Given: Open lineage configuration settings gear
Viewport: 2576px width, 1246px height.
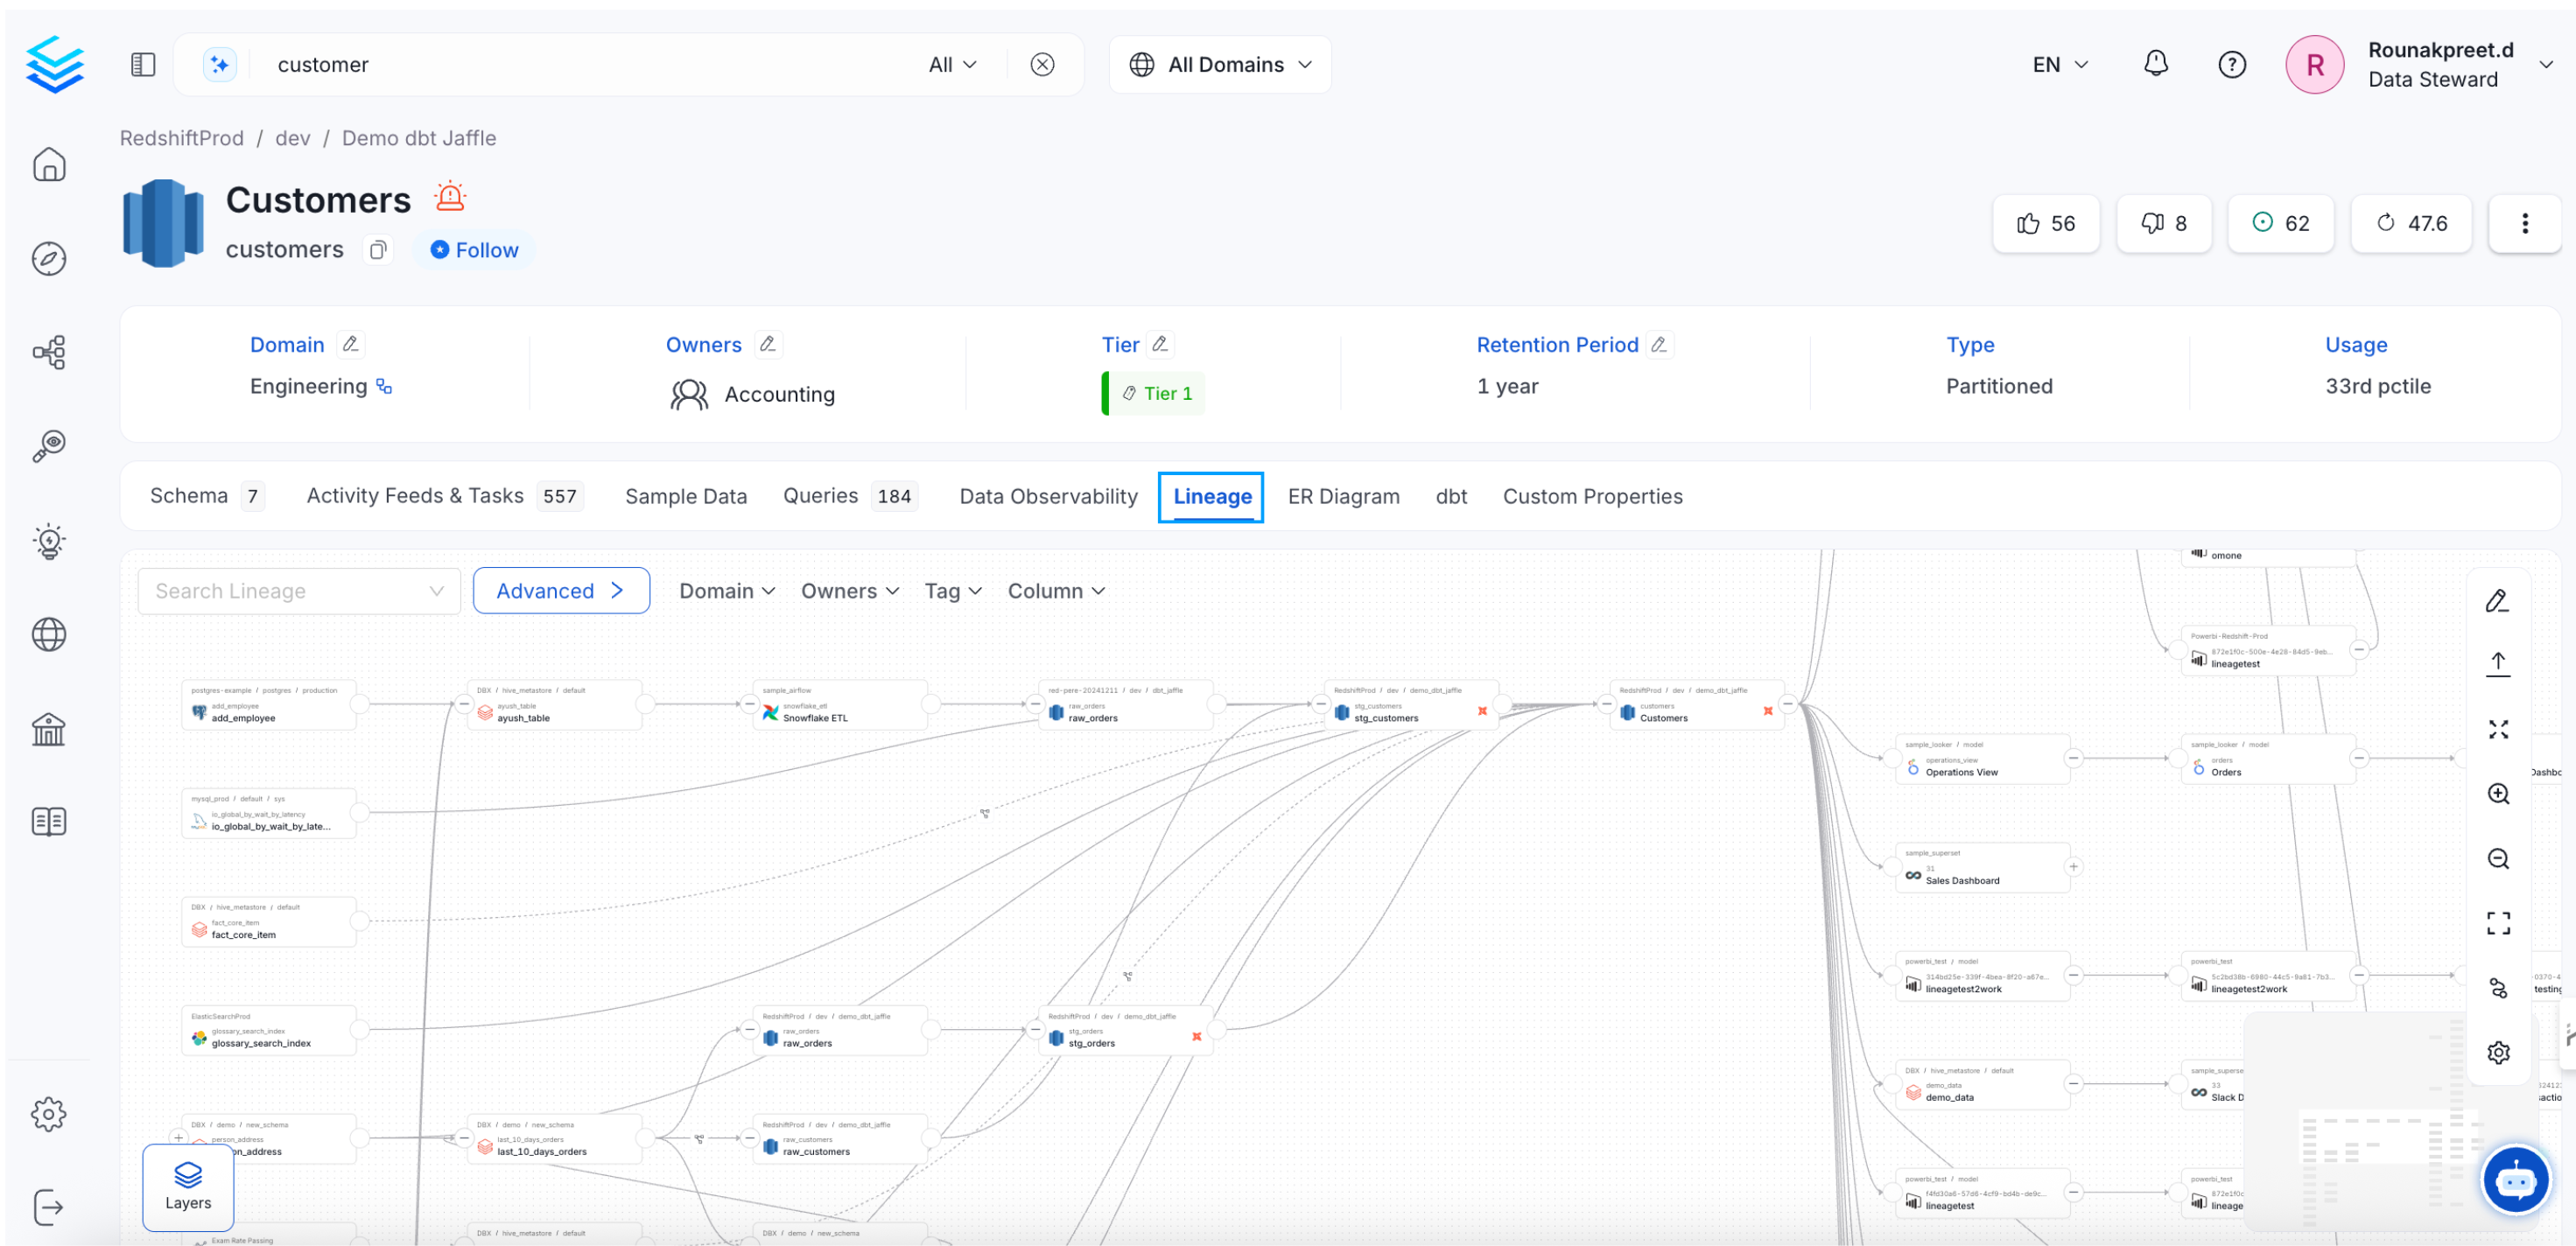Looking at the screenshot, I should point(2498,1052).
